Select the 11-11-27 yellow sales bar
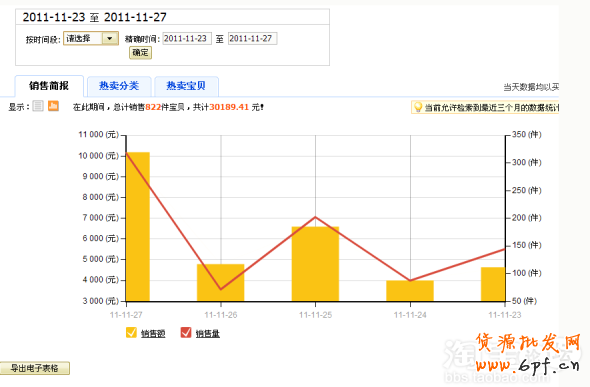The height and width of the screenshot is (387, 590). coord(138,226)
